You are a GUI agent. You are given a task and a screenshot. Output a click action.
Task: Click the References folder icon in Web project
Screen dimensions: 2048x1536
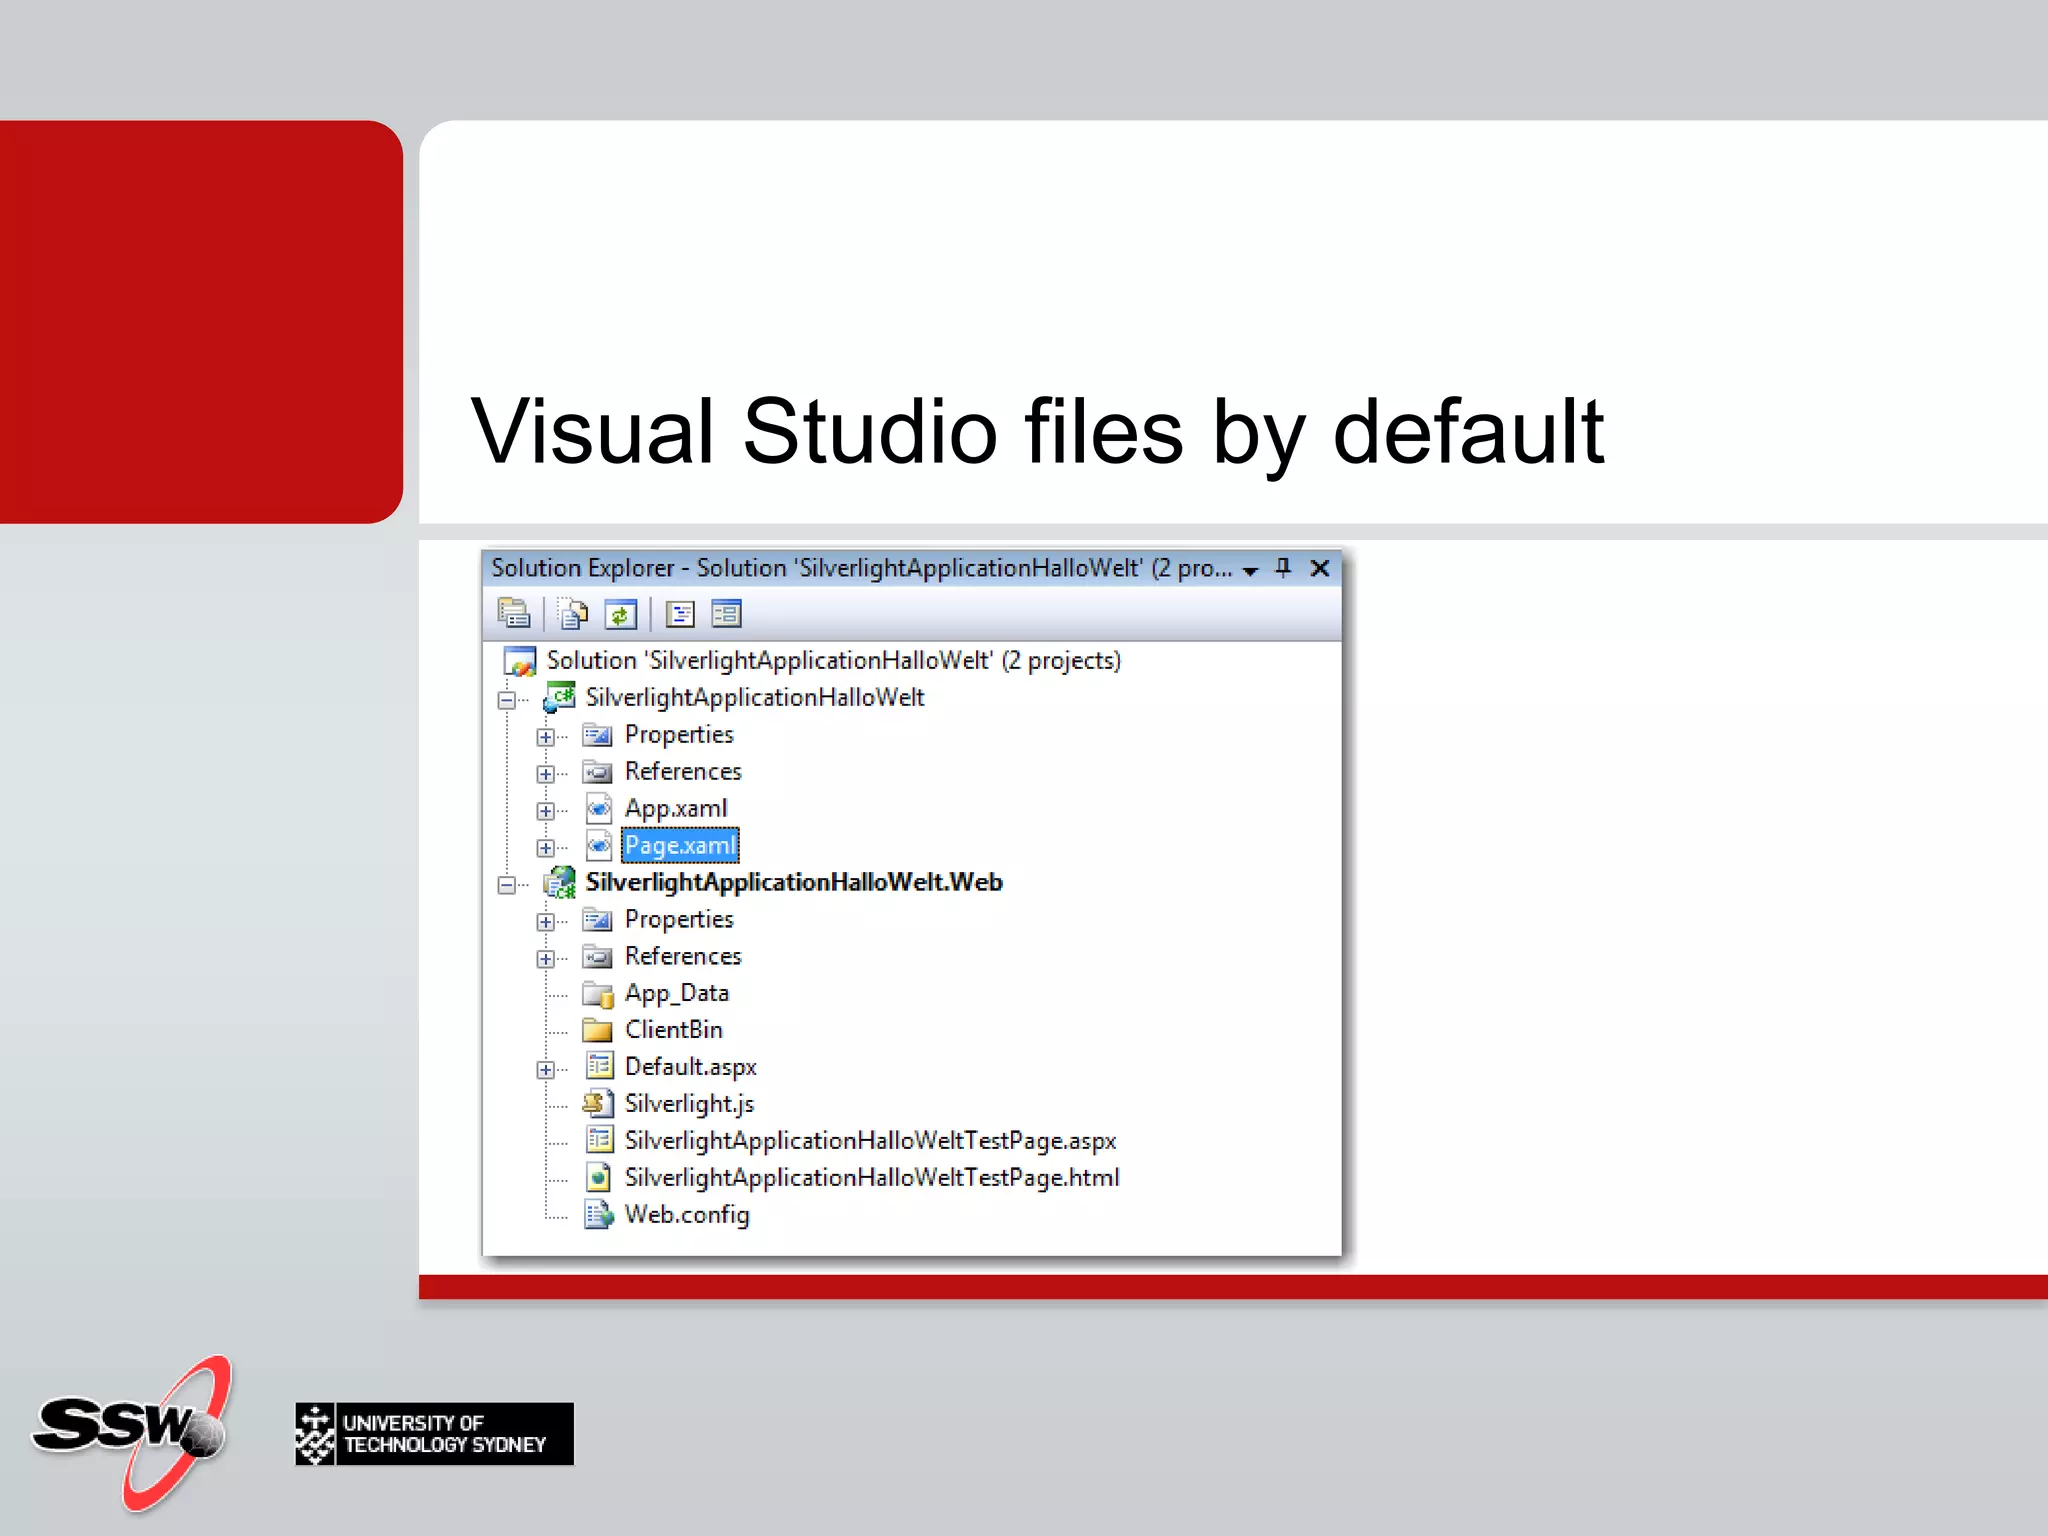tap(598, 957)
